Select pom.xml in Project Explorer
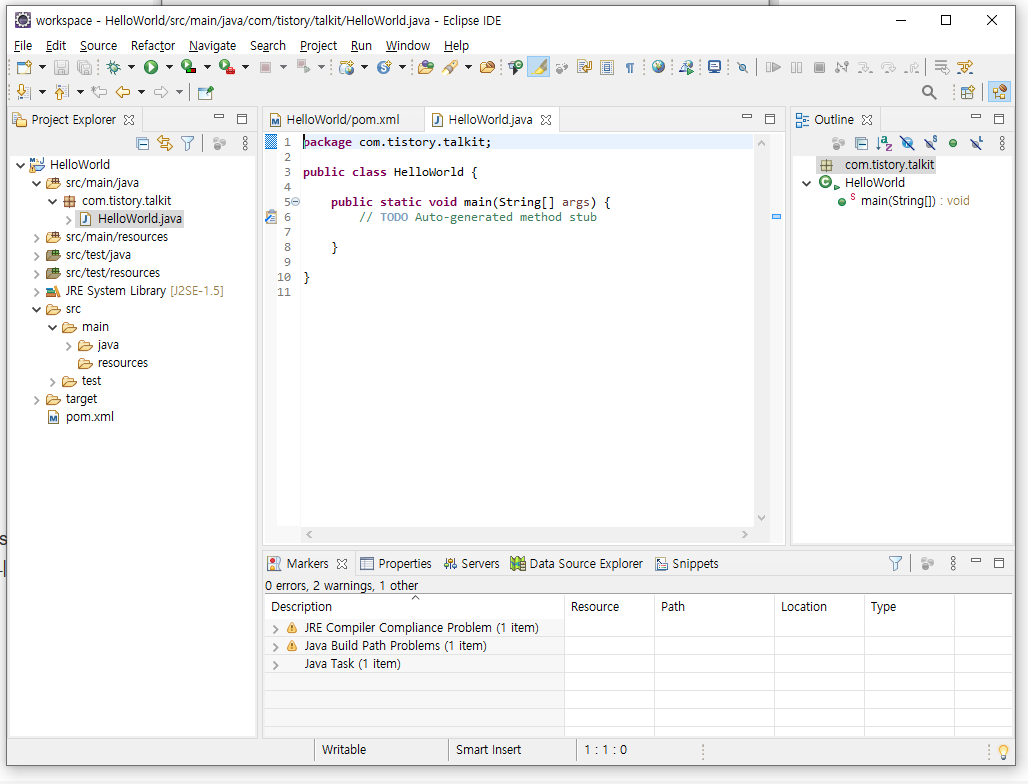The height and width of the screenshot is (784, 1028). [90, 417]
